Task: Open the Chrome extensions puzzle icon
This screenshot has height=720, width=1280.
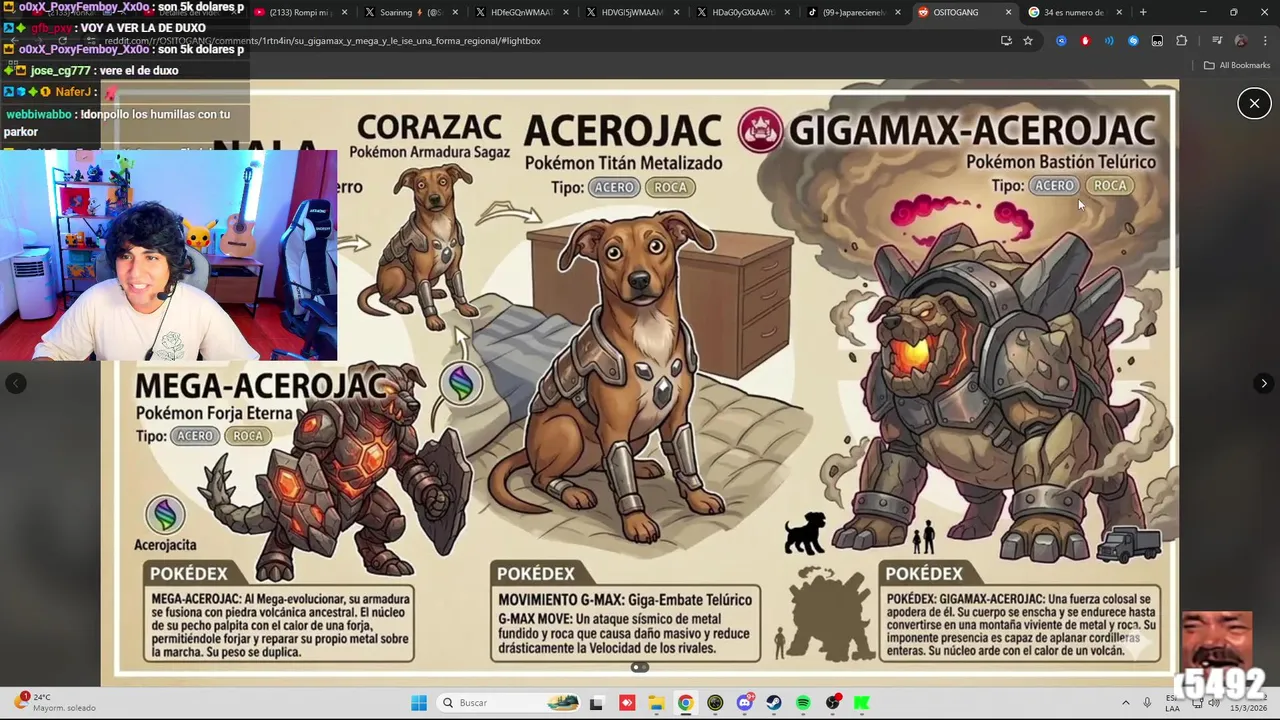Action: pyautogui.click(x=1182, y=41)
